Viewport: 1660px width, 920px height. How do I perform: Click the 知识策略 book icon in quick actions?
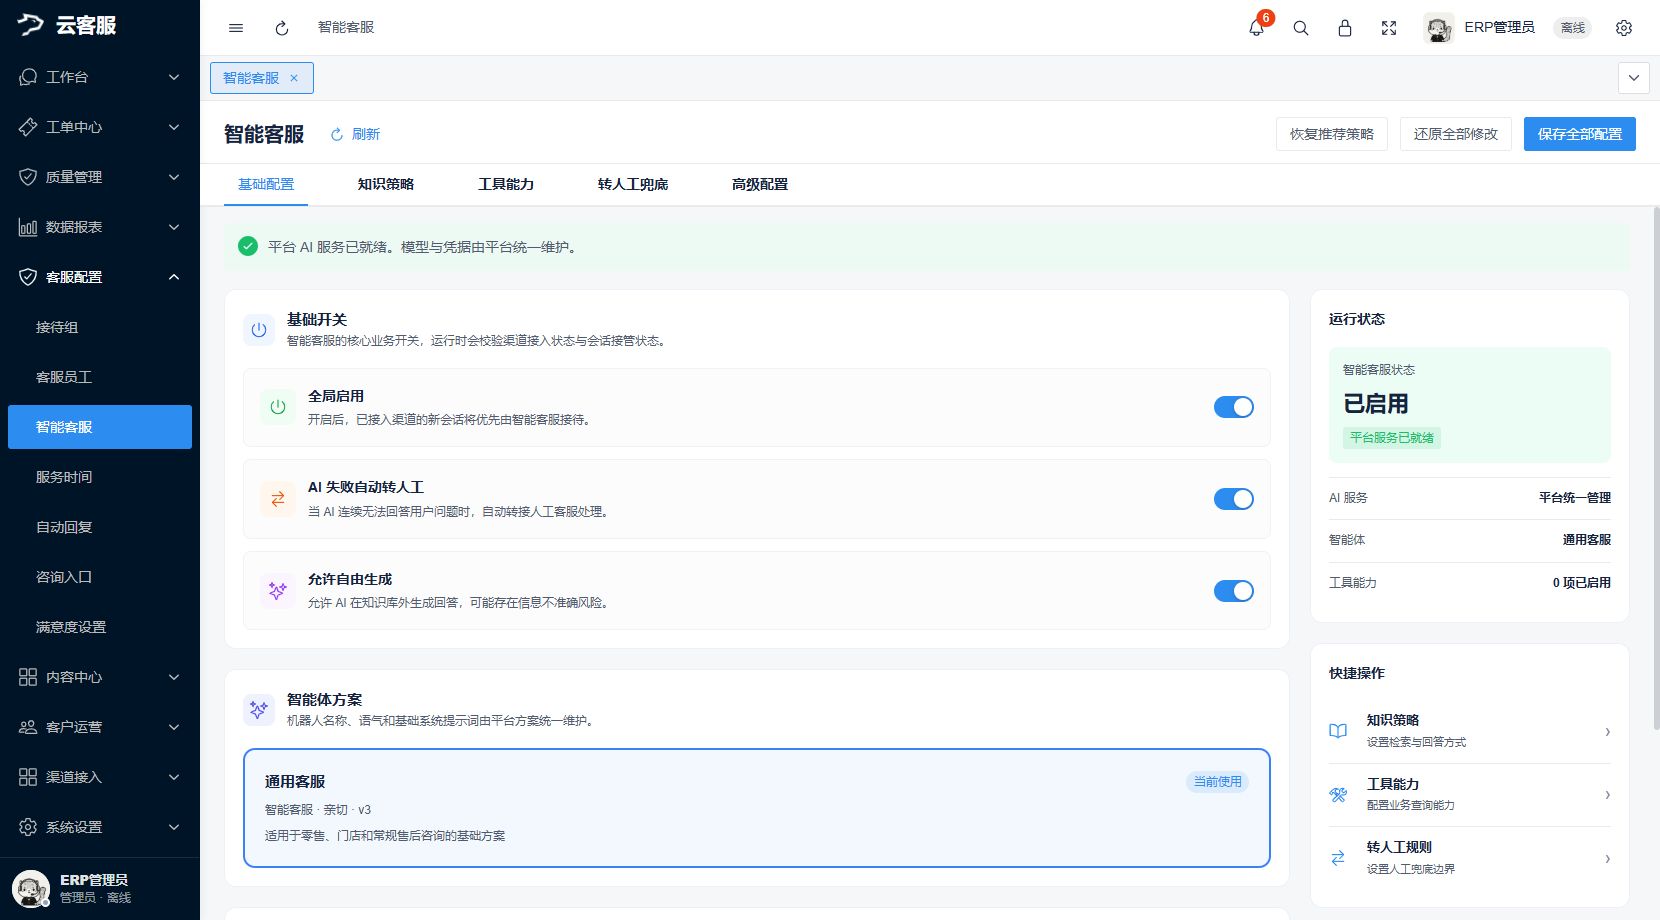(x=1338, y=731)
